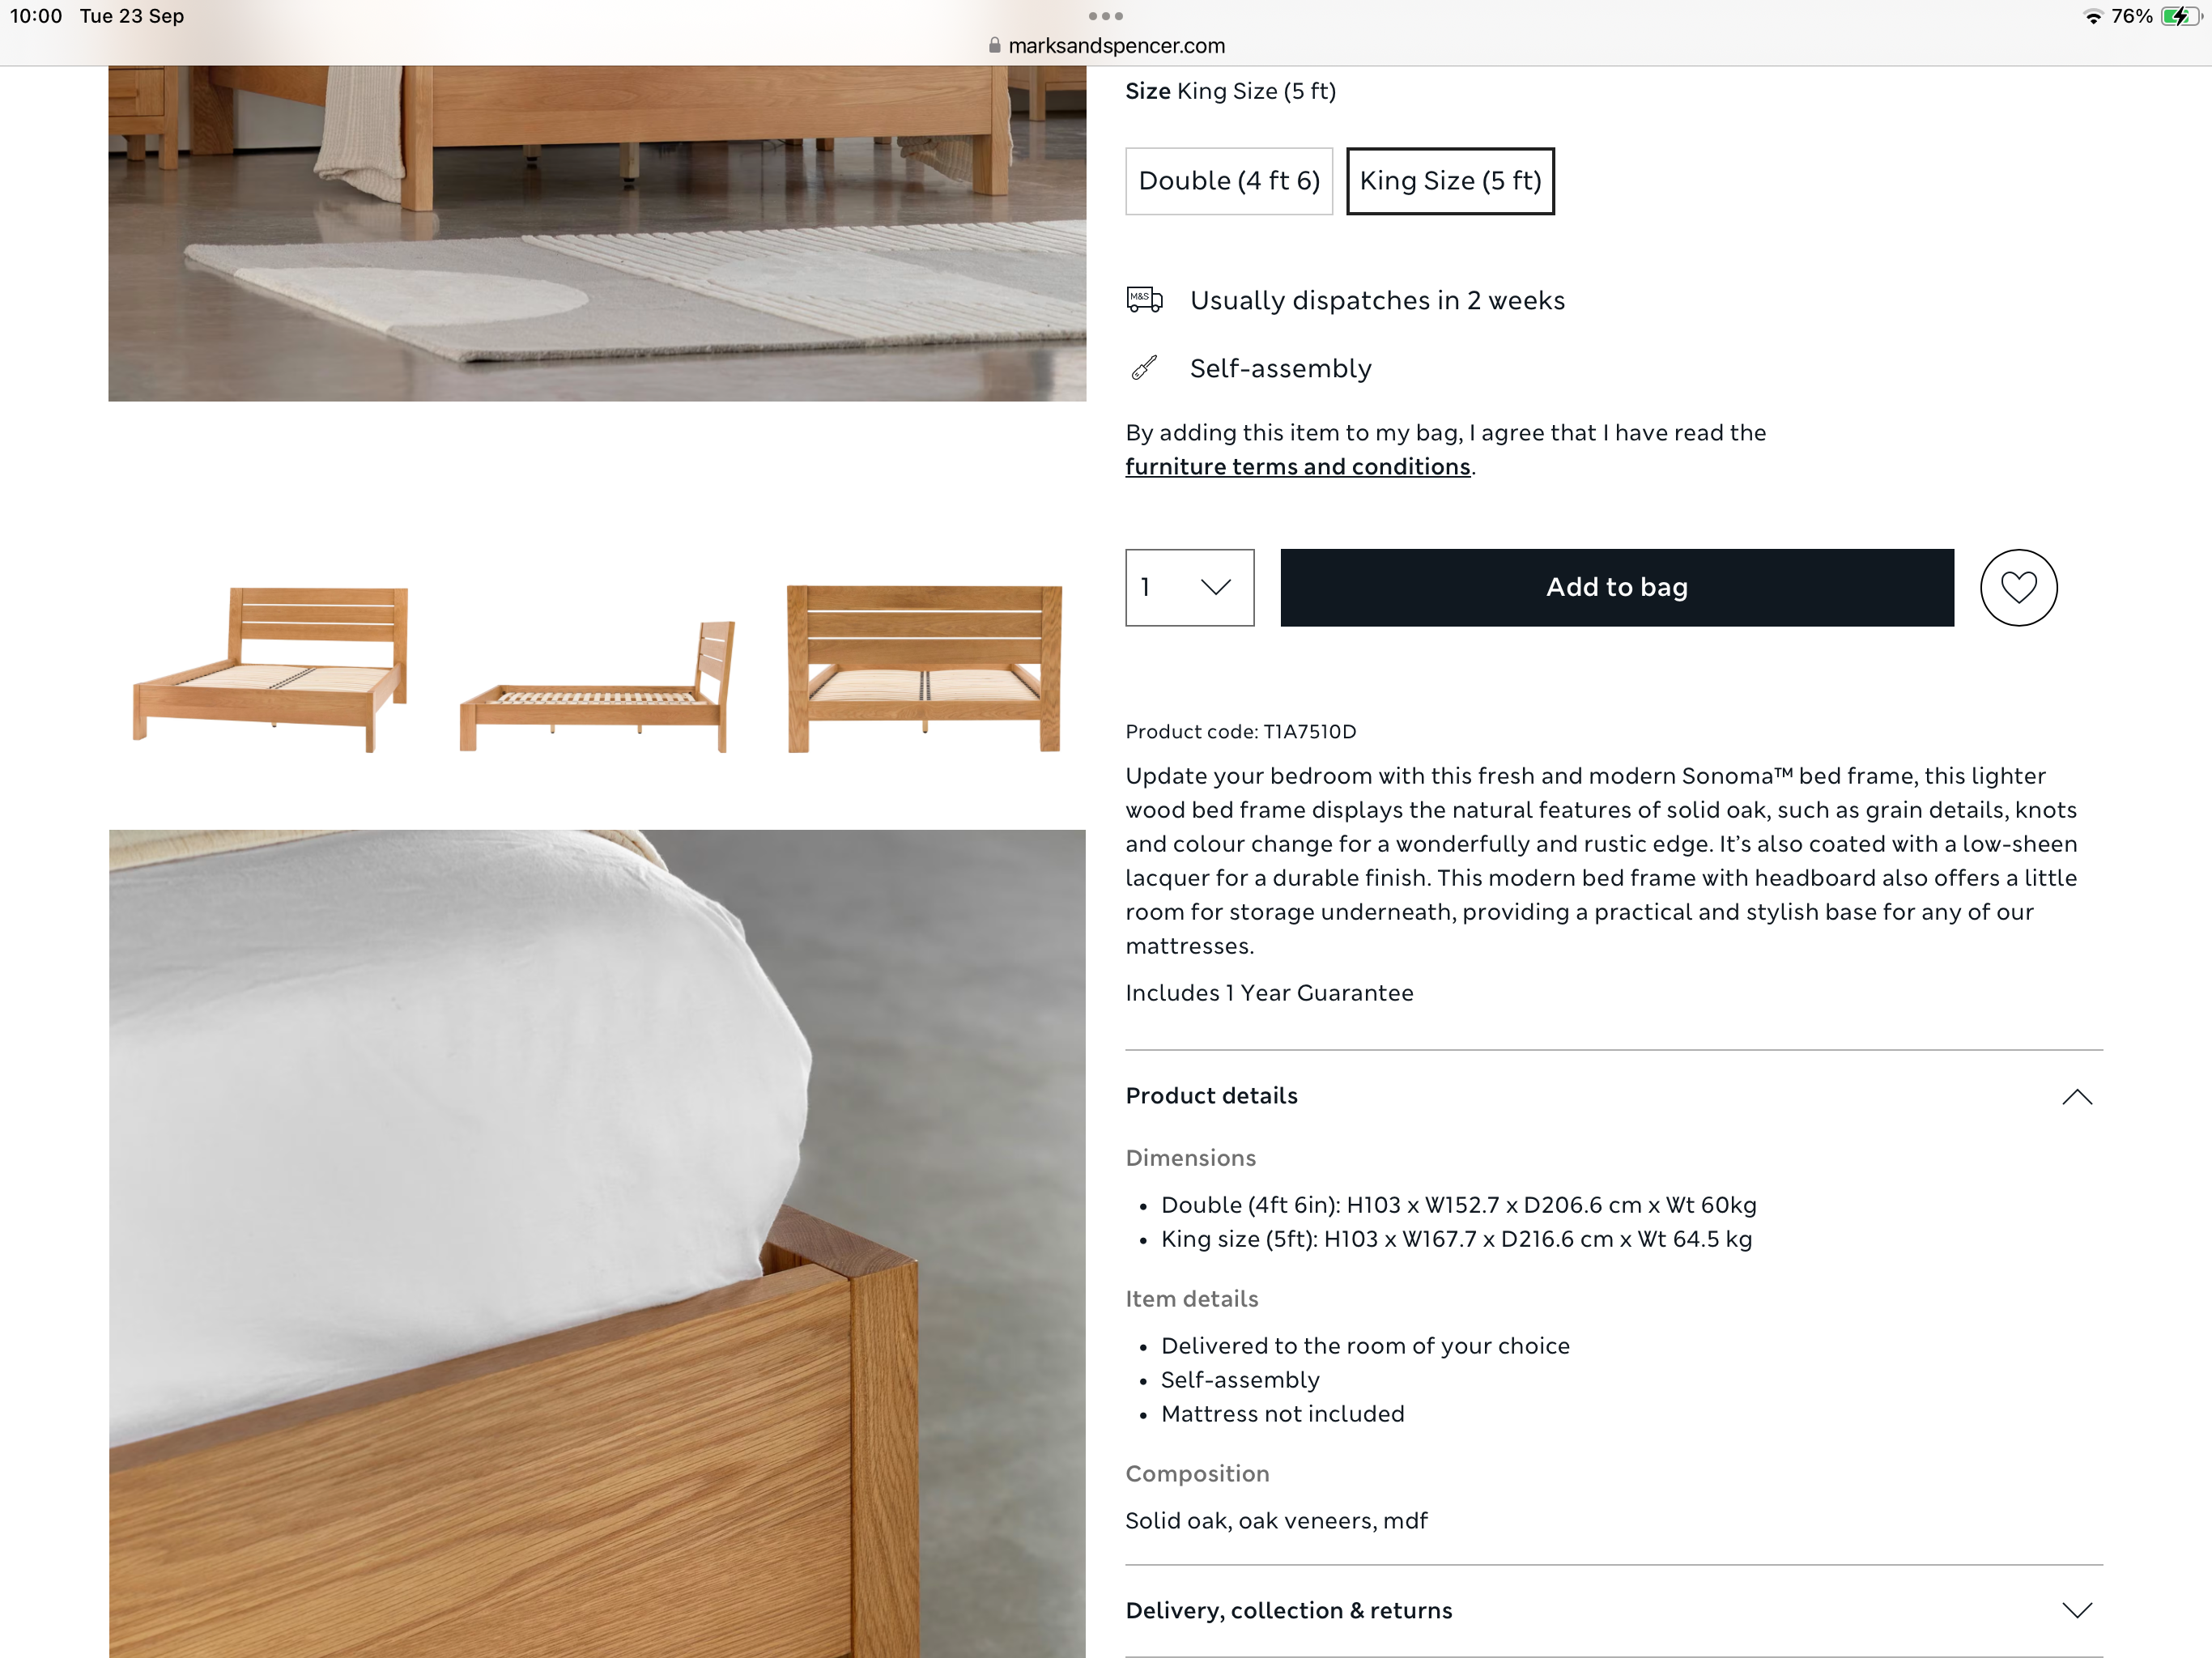Tap the padlock icon in address bar
Viewport: 2212px width, 1658px height.
click(994, 46)
